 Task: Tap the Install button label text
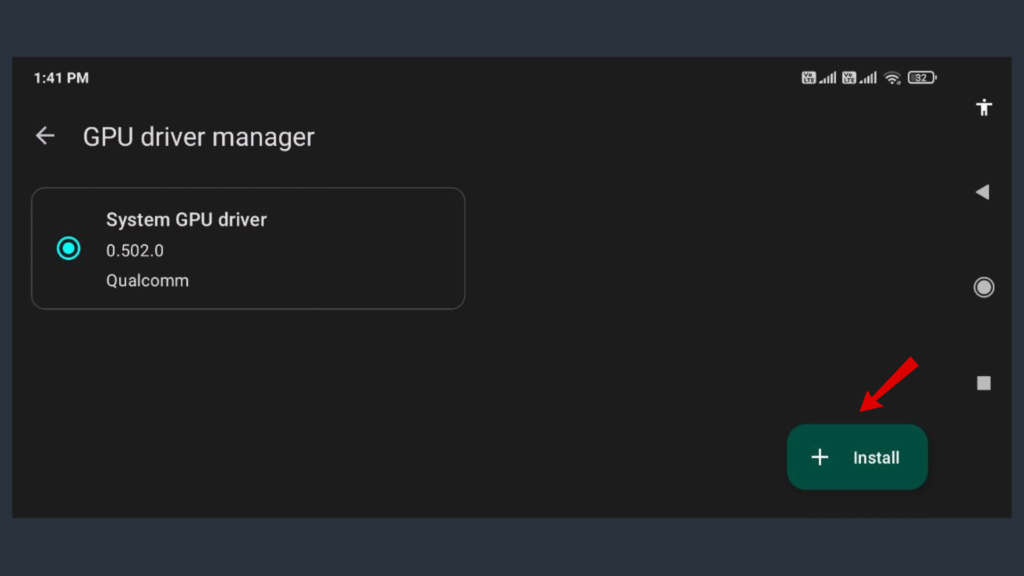[875, 457]
